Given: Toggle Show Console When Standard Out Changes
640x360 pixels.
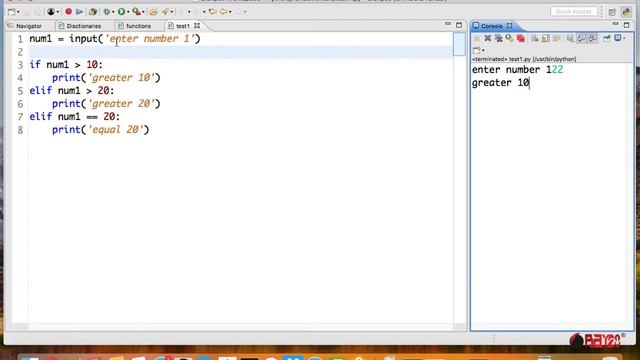Looking at the screenshot, I should click(x=582, y=38).
